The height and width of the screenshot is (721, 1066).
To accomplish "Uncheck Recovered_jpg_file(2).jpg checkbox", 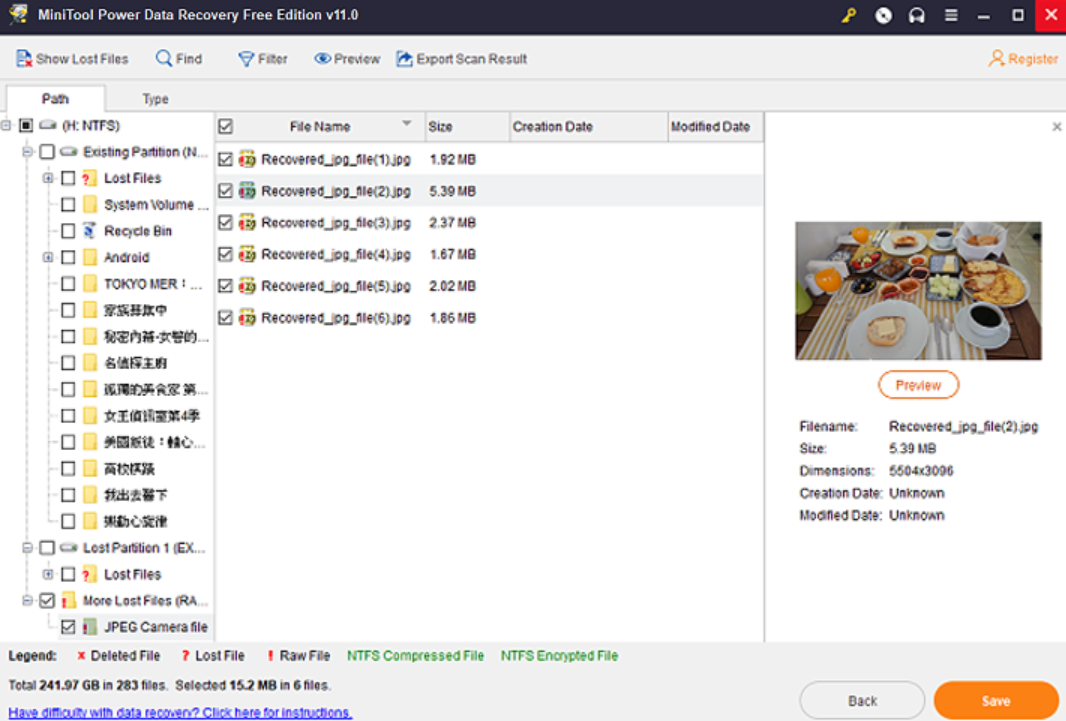I will pos(226,191).
